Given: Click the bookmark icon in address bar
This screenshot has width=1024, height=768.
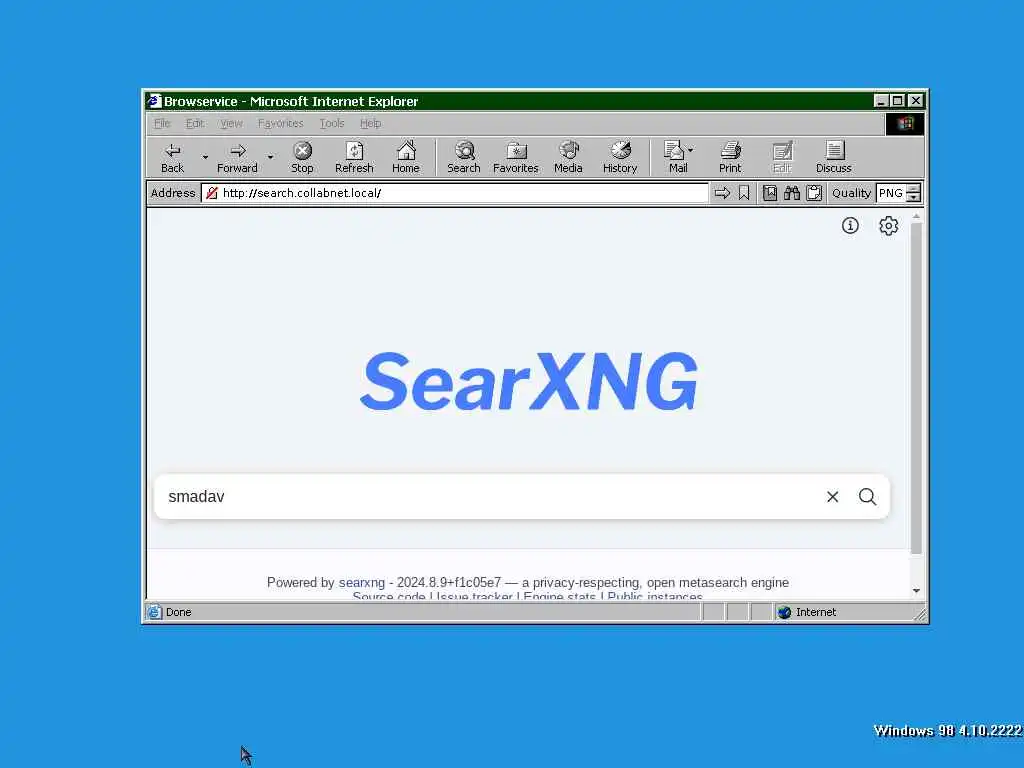Looking at the screenshot, I should tap(744, 193).
